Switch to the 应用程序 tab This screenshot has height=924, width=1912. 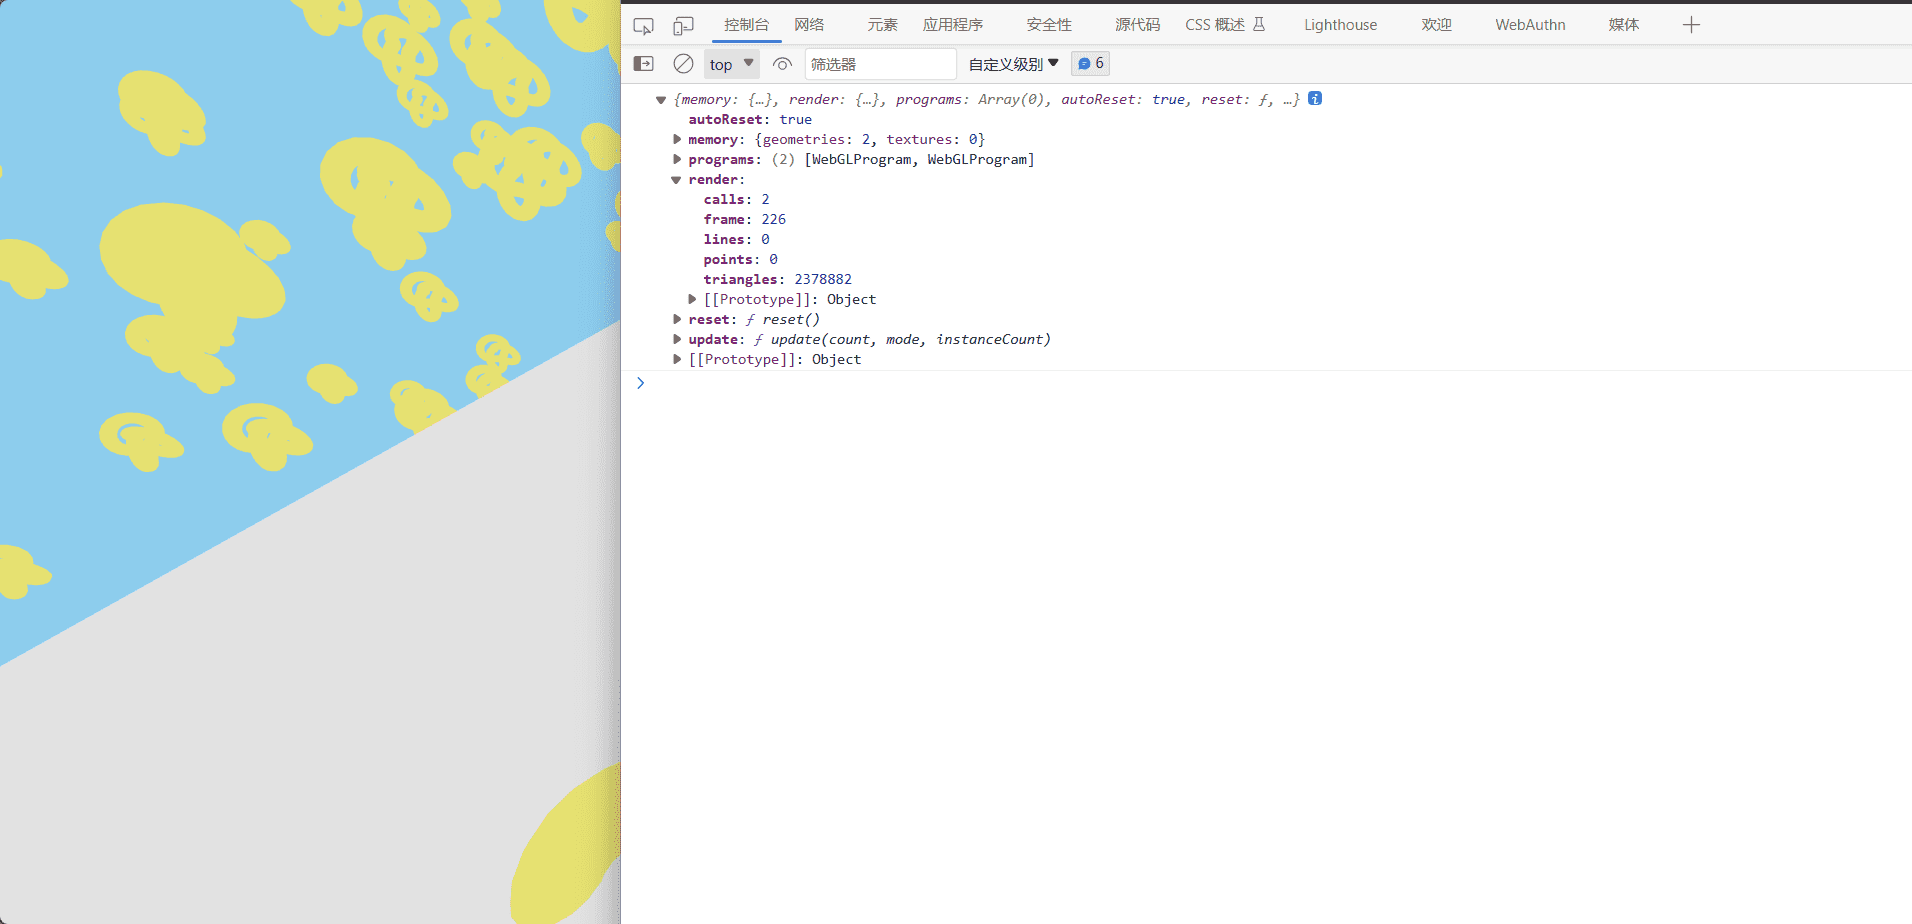coord(953,25)
